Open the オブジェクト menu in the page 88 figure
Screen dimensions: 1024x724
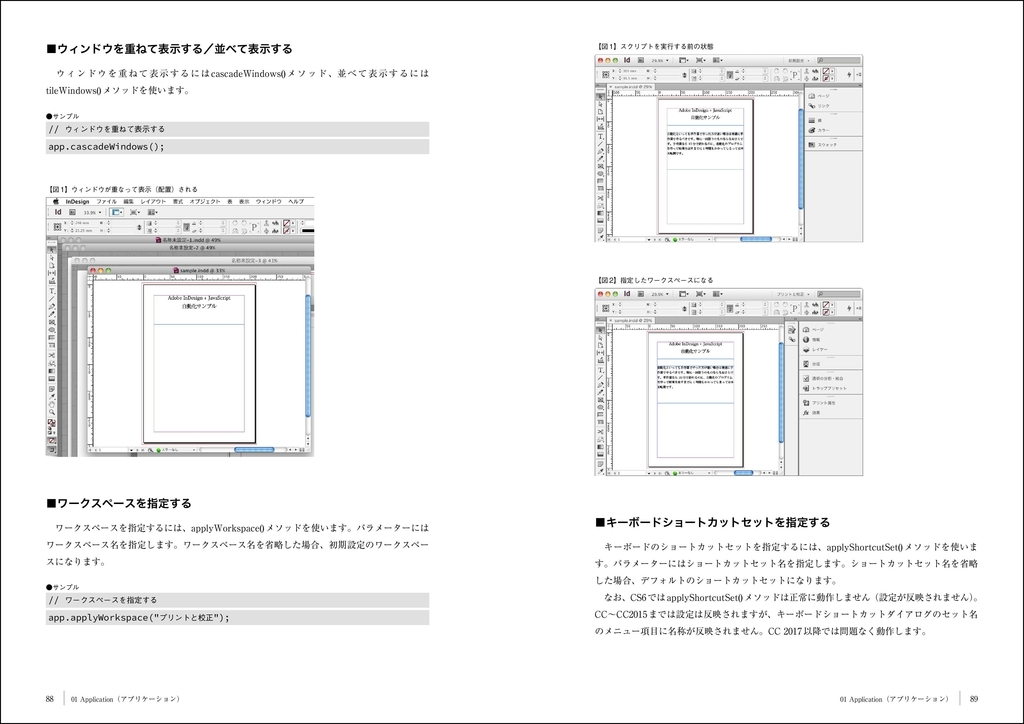point(205,202)
